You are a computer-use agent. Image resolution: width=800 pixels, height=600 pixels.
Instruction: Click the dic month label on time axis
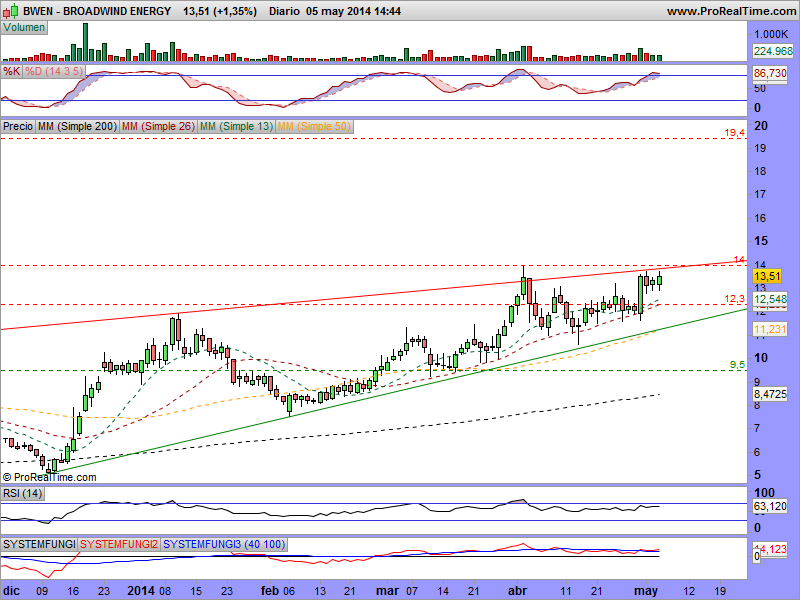tap(11, 591)
